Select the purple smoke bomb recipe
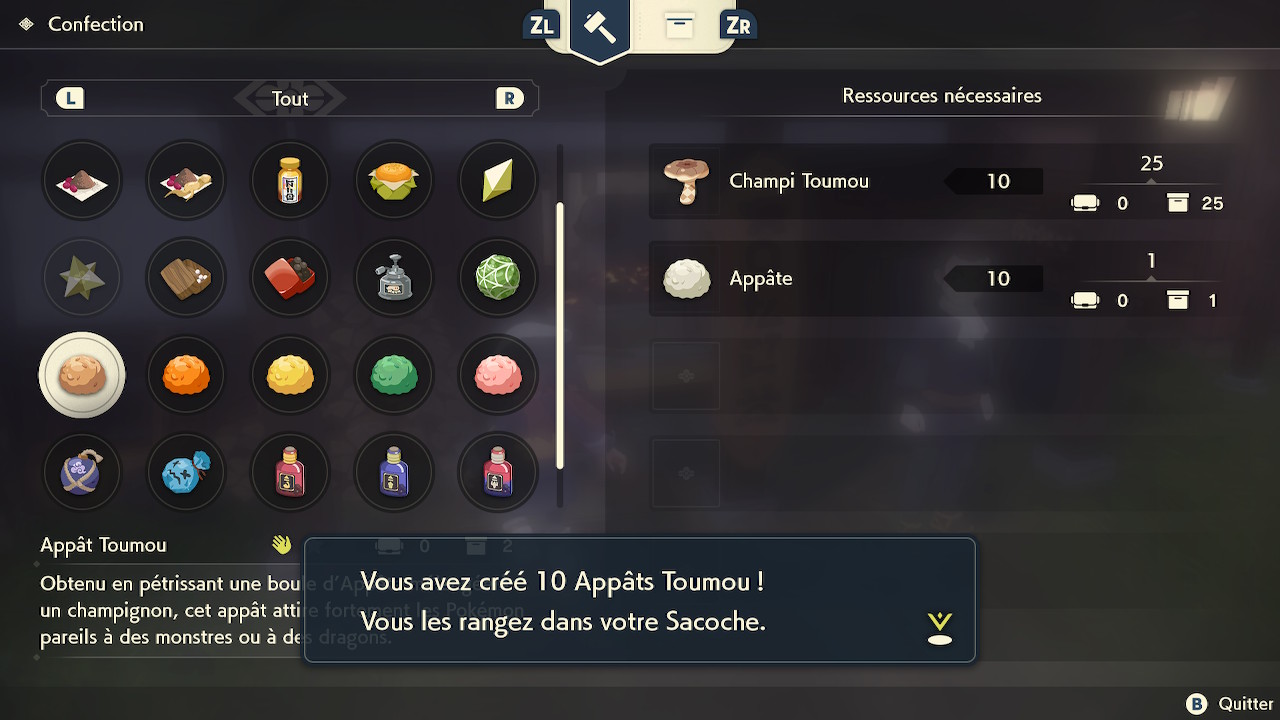 (82, 472)
